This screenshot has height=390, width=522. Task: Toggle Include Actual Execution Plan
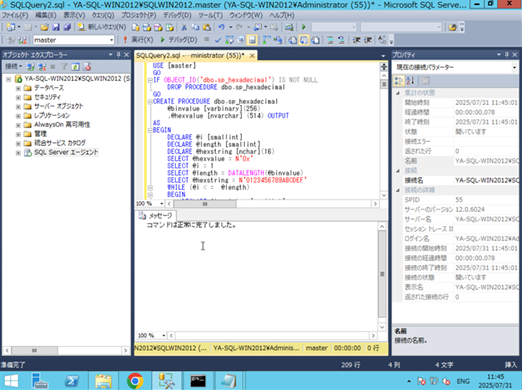click(x=266, y=40)
